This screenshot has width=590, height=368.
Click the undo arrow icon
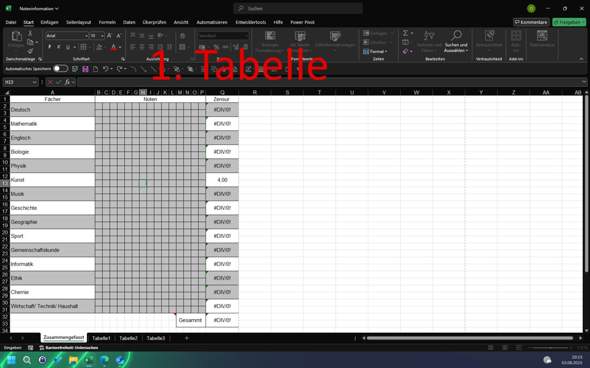(x=106, y=69)
